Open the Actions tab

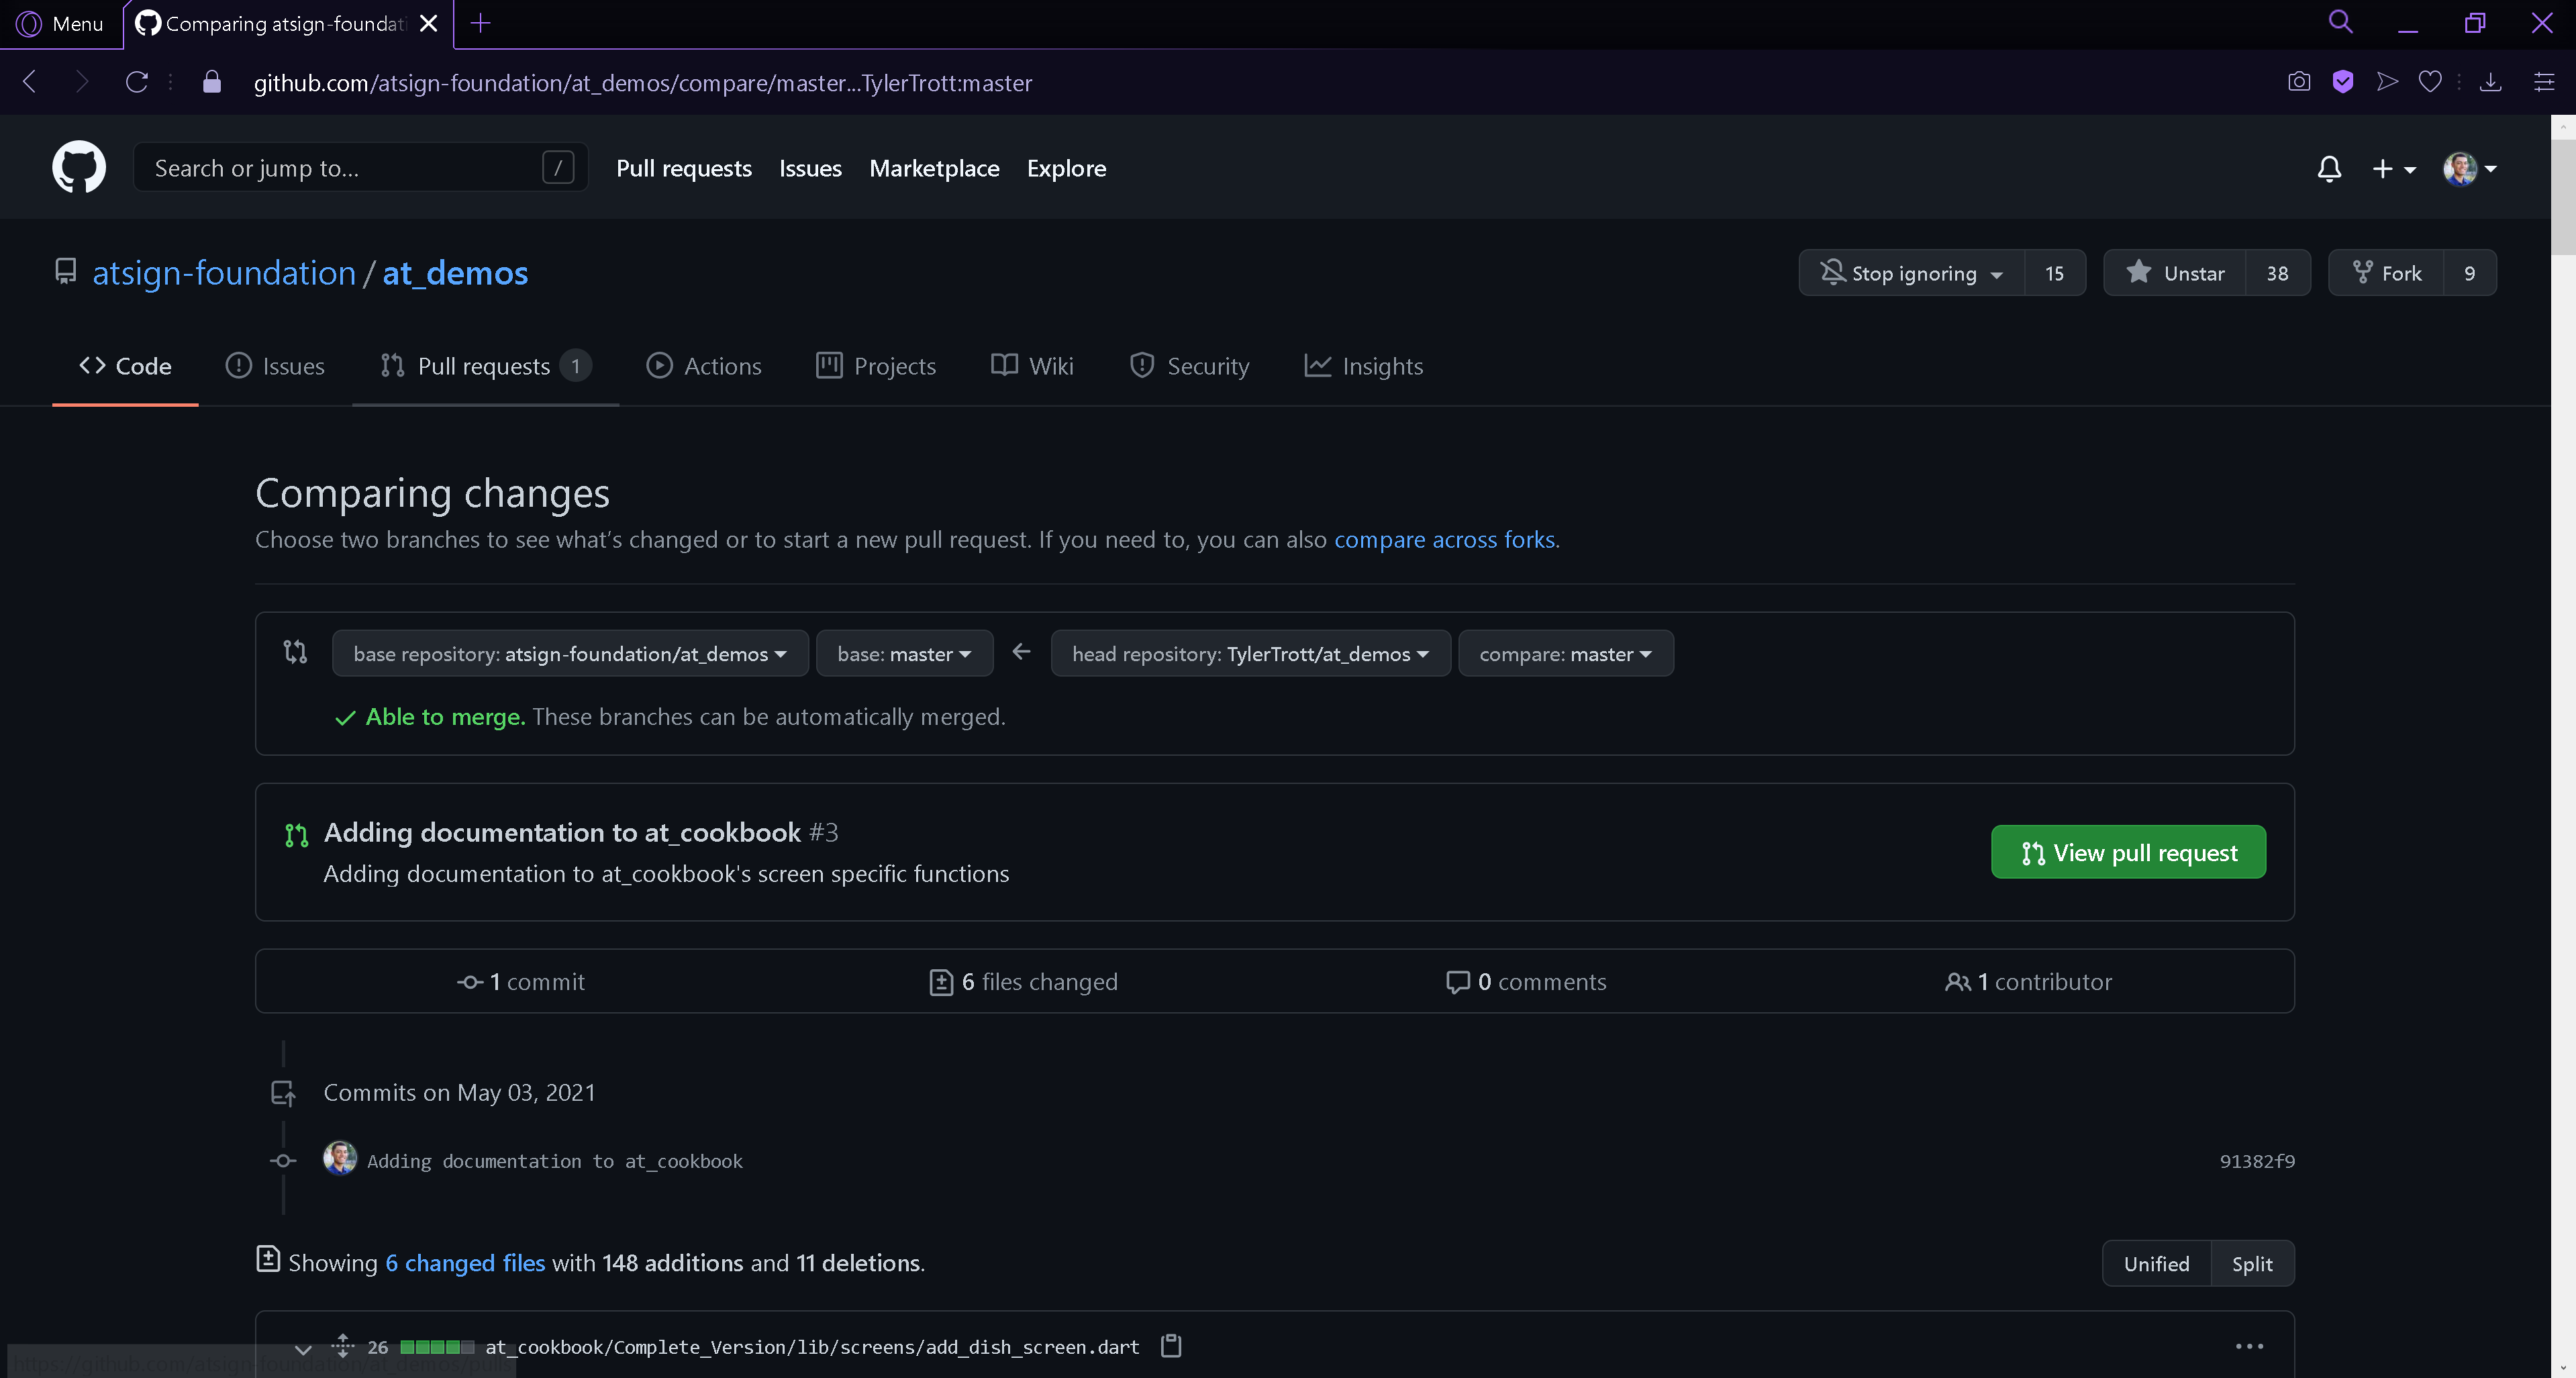coord(704,366)
